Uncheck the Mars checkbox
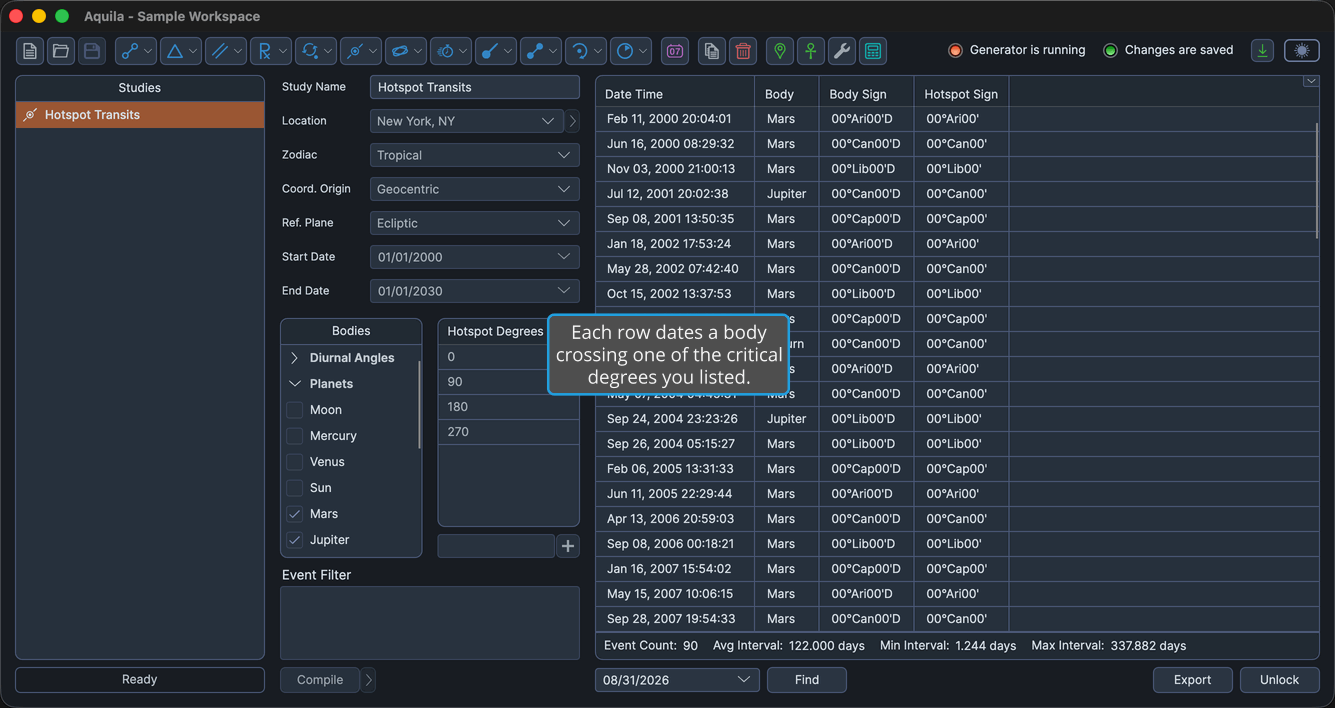 [295, 514]
